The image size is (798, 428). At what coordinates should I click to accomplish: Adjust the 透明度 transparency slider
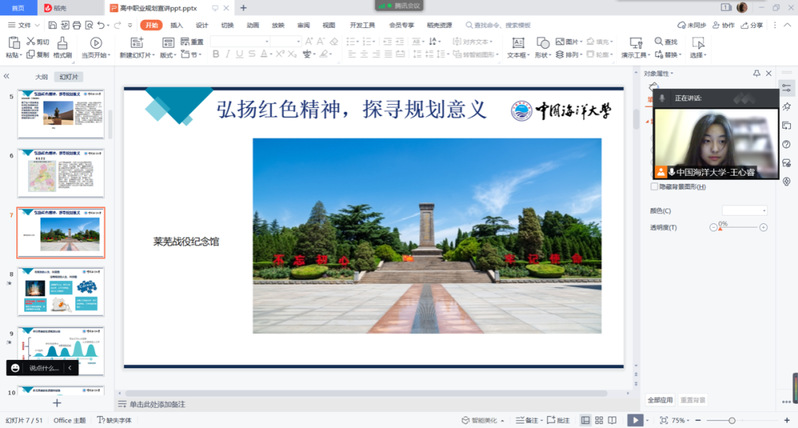[738, 228]
